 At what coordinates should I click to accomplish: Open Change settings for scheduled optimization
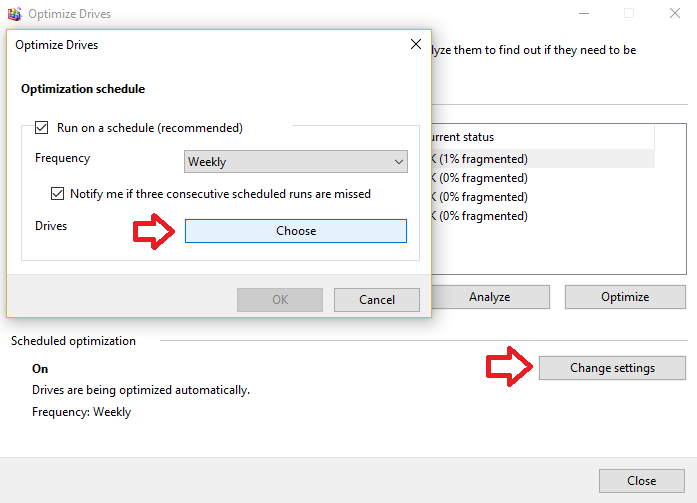coord(612,368)
